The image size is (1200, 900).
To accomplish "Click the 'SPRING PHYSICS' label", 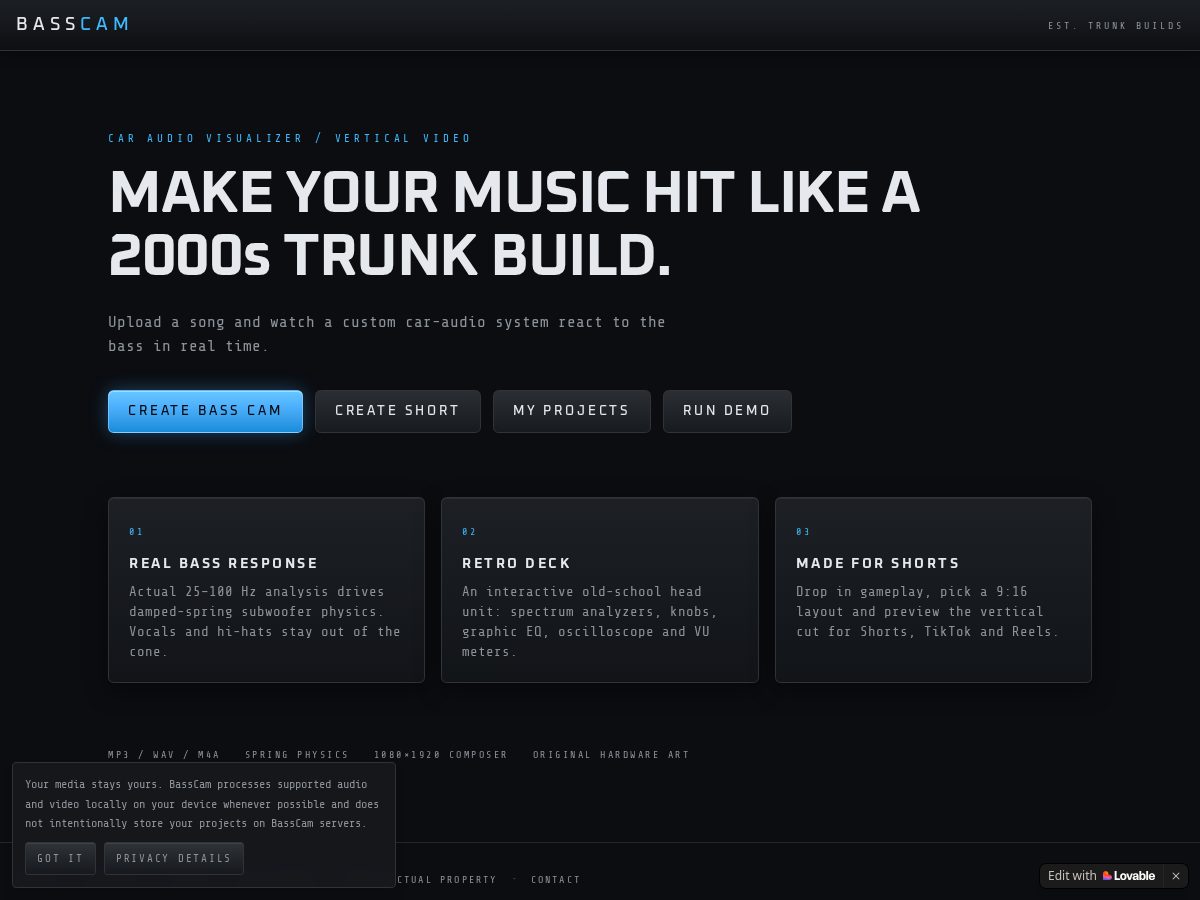I will (x=297, y=755).
